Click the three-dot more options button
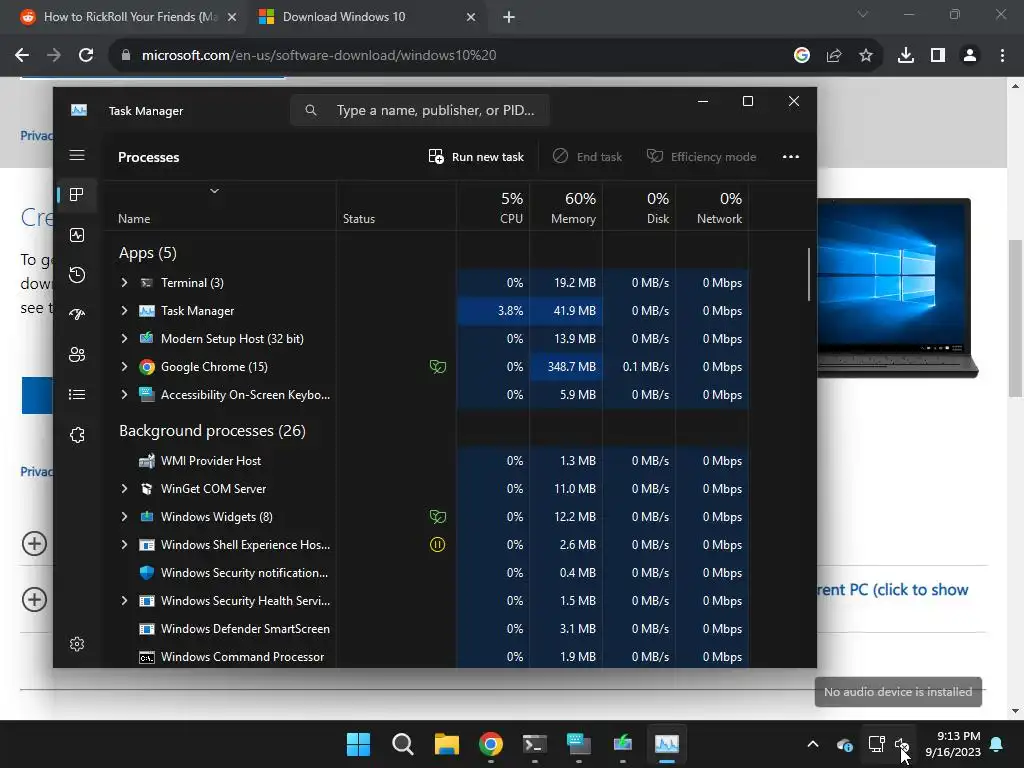The image size is (1024, 768). pyautogui.click(x=791, y=157)
